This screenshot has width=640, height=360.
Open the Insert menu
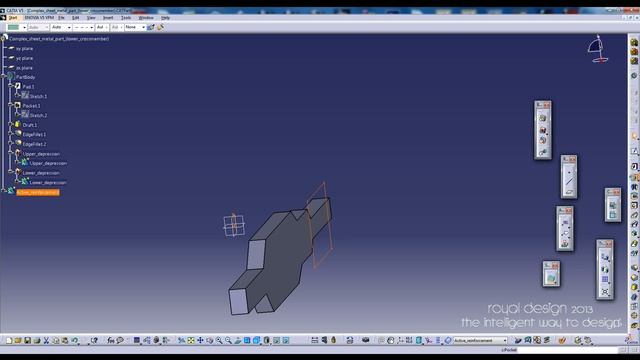pyautogui.click(x=108, y=18)
